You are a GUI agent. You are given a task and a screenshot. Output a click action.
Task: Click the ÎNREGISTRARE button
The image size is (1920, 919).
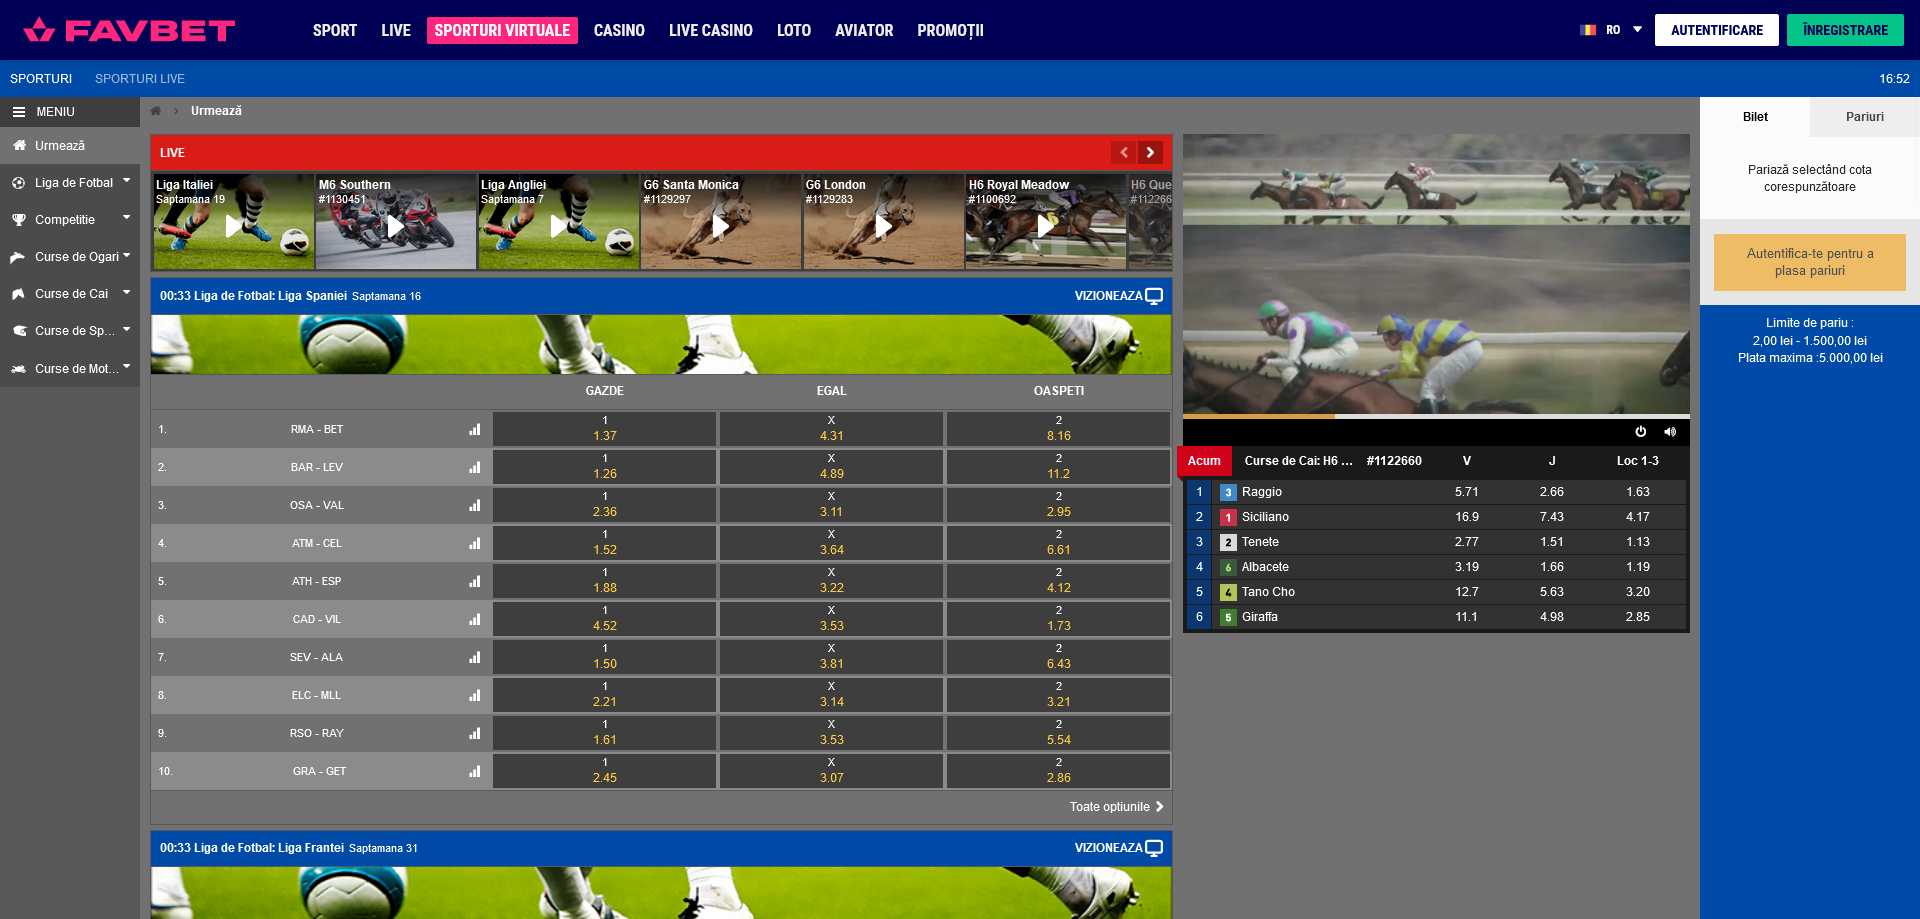coord(1845,30)
